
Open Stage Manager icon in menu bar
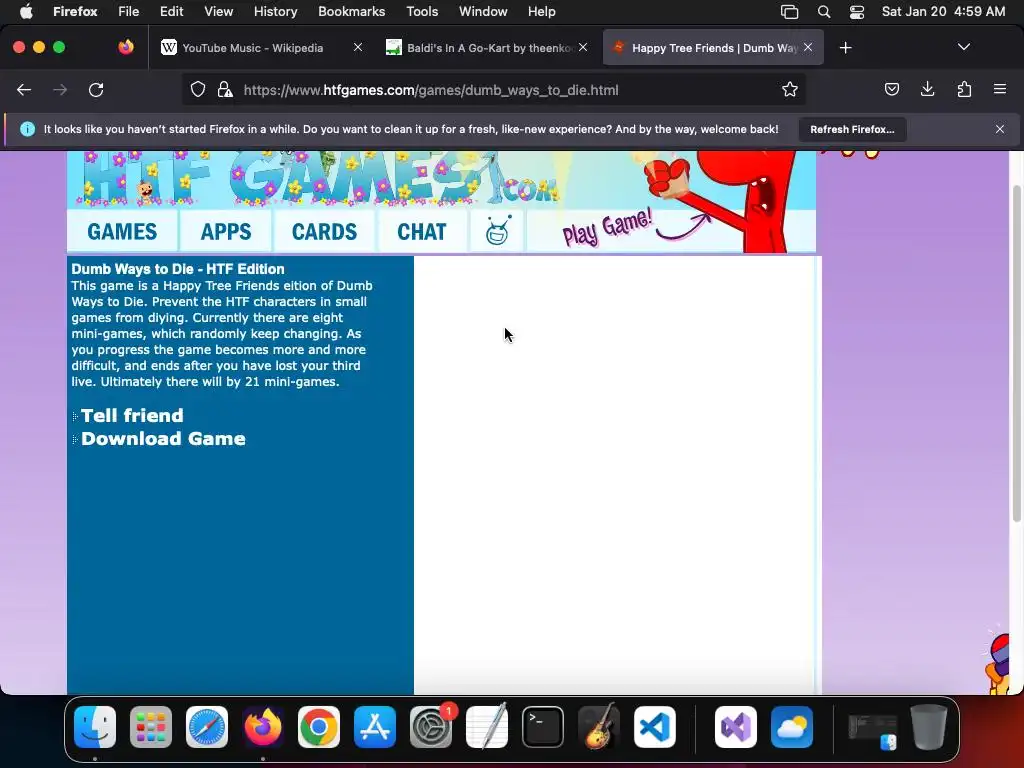pos(790,12)
